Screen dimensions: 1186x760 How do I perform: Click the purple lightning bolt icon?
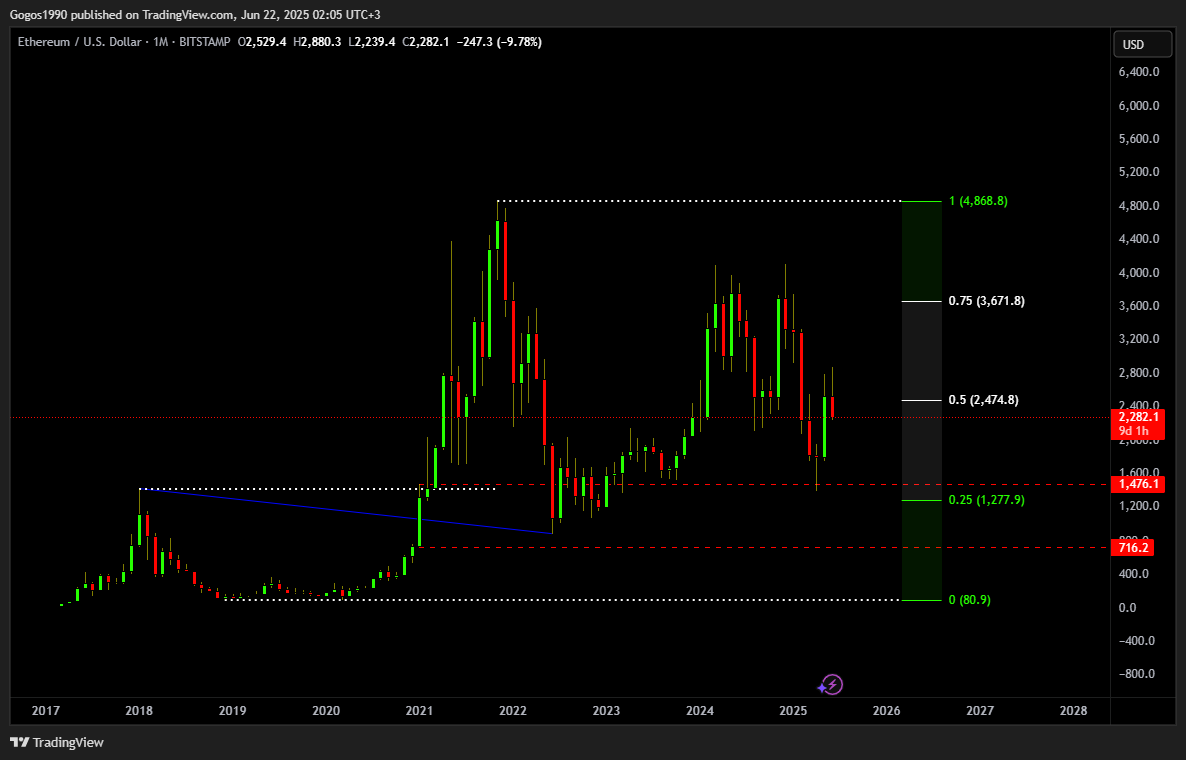click(831, 685)
